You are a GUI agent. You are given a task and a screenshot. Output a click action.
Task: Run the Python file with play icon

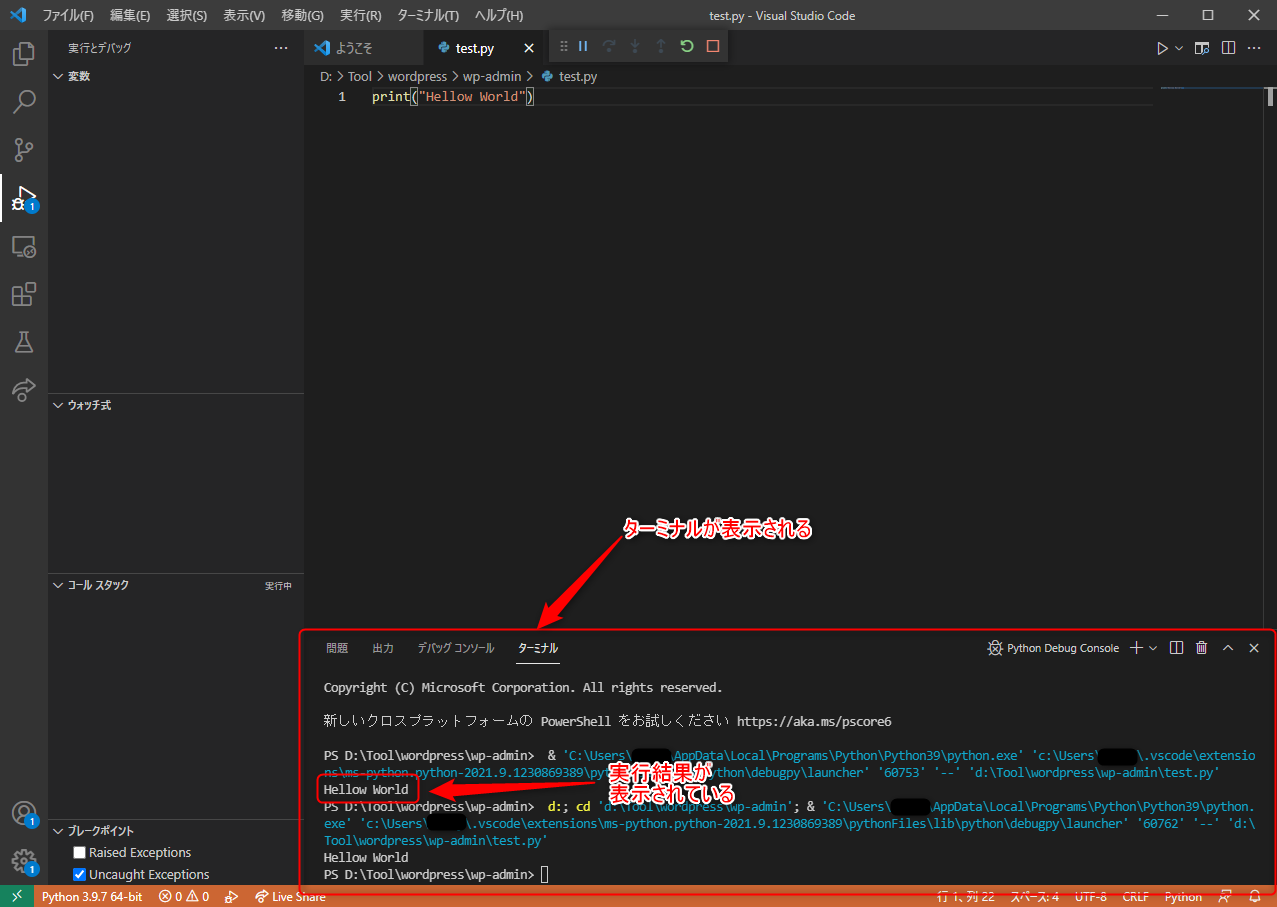[x=1162, y=48]
